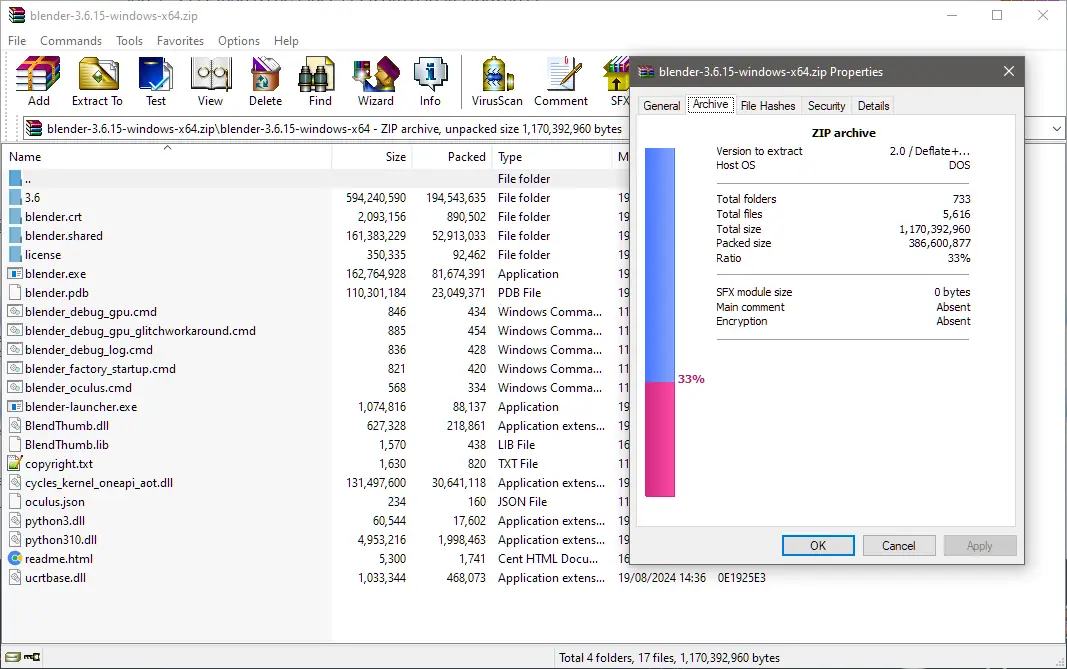Open the Tools menu
This screenshot has height=669, width=1067.
(x=129, y=41)
